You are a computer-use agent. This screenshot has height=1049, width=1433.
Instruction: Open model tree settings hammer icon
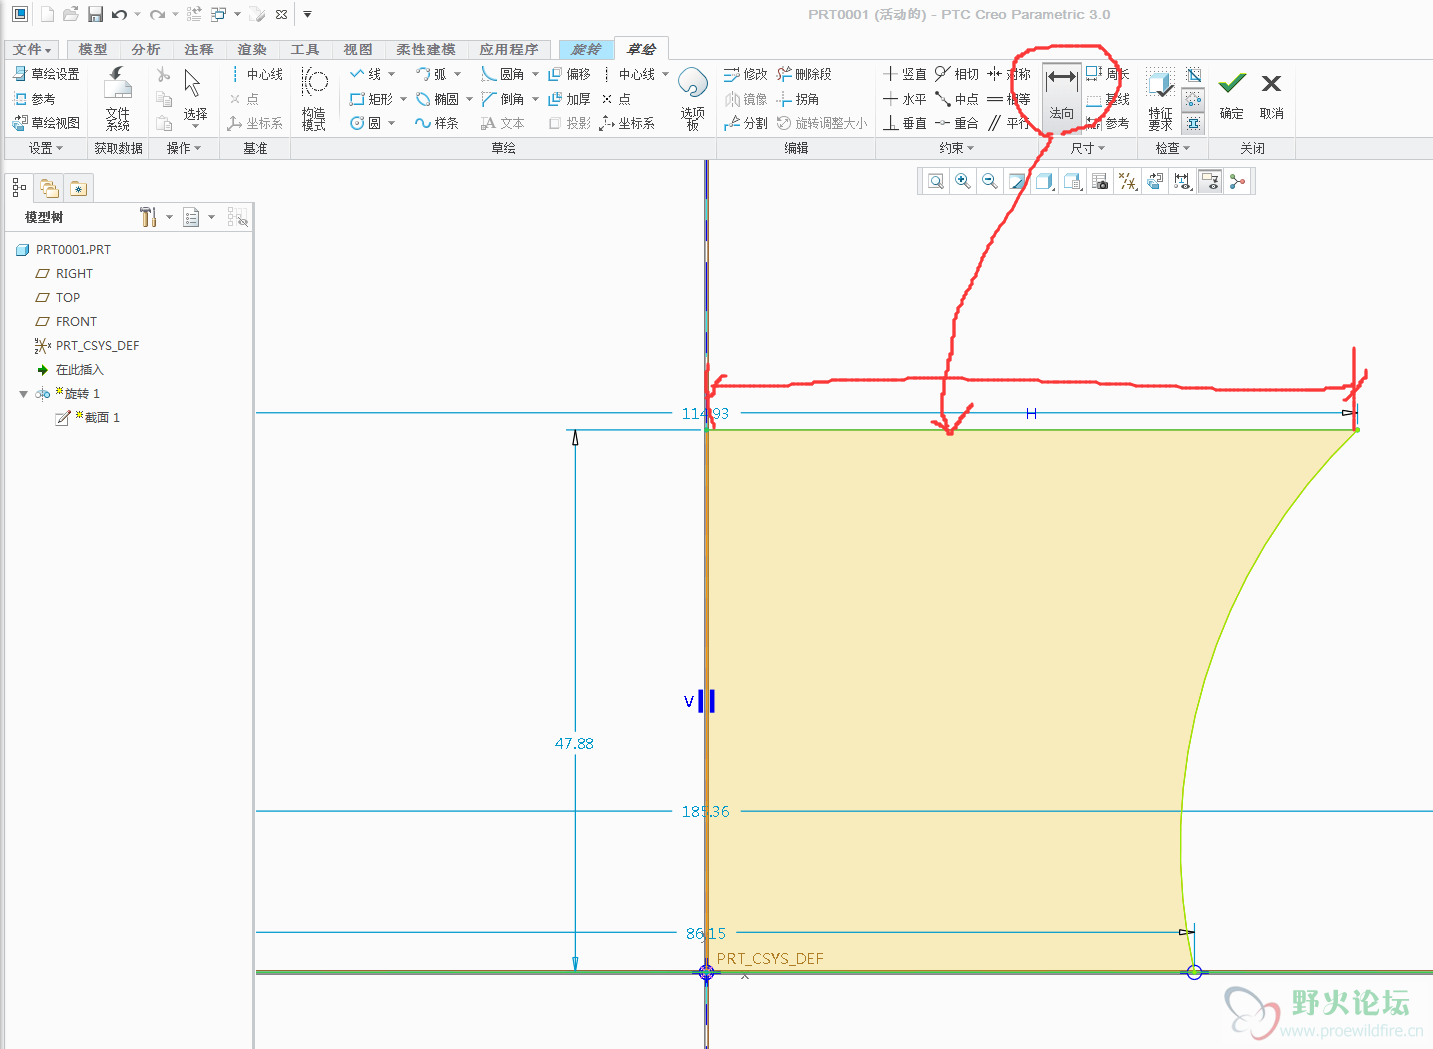coord(148,217)
